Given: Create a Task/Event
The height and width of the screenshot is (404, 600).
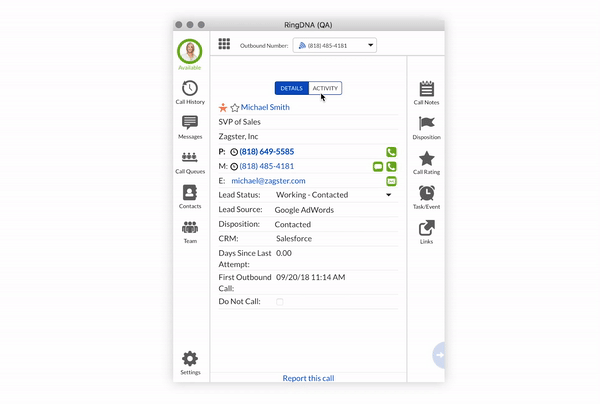Looking at the screenshot, I should tap(426, 197).
